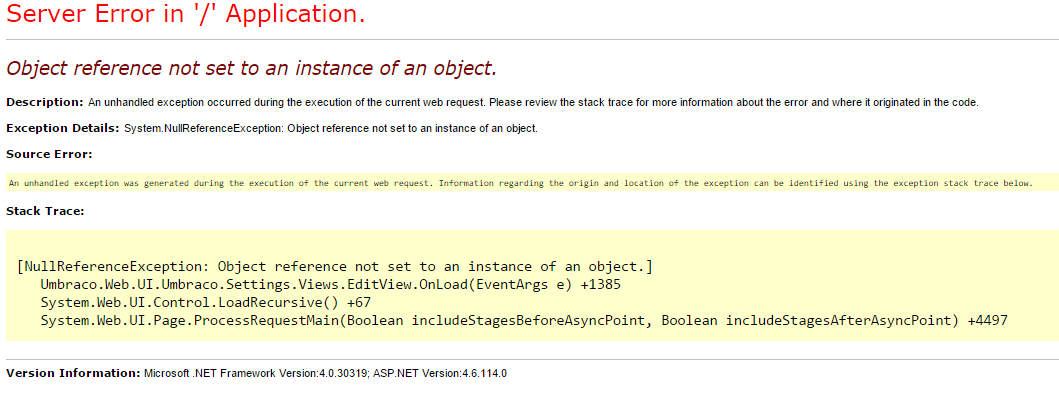Click the Page.ProcessRequestMain stack line

(x=524, y=321)
